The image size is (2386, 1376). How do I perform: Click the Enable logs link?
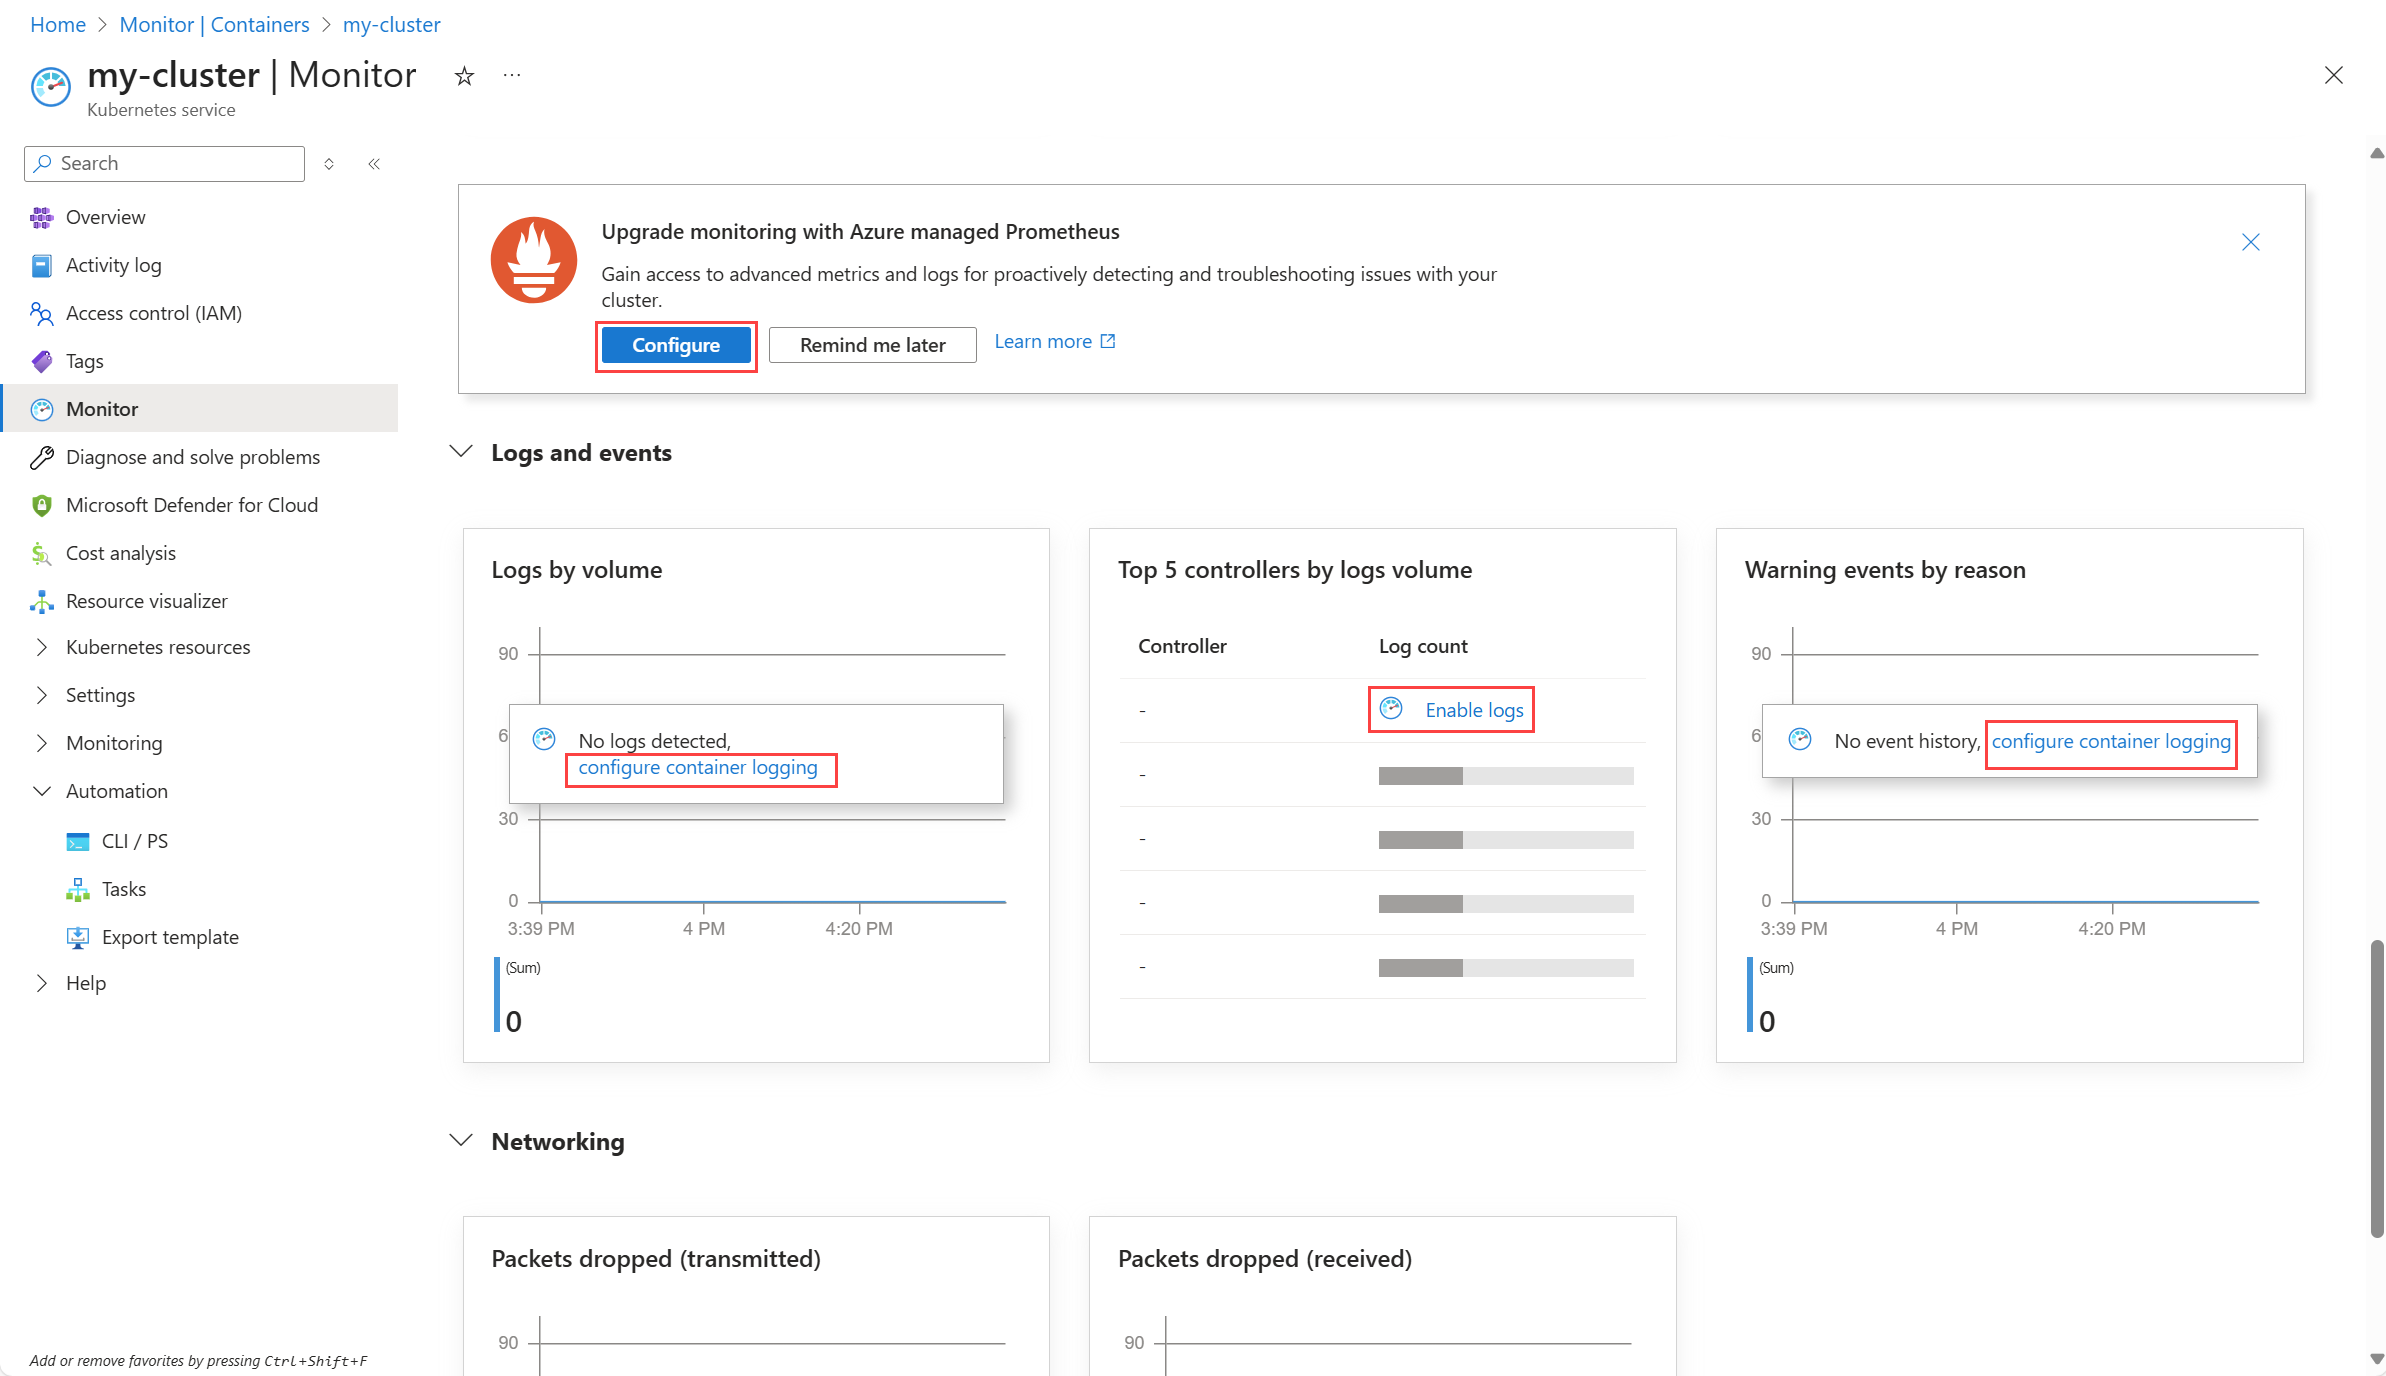(x=1473, y=710)
